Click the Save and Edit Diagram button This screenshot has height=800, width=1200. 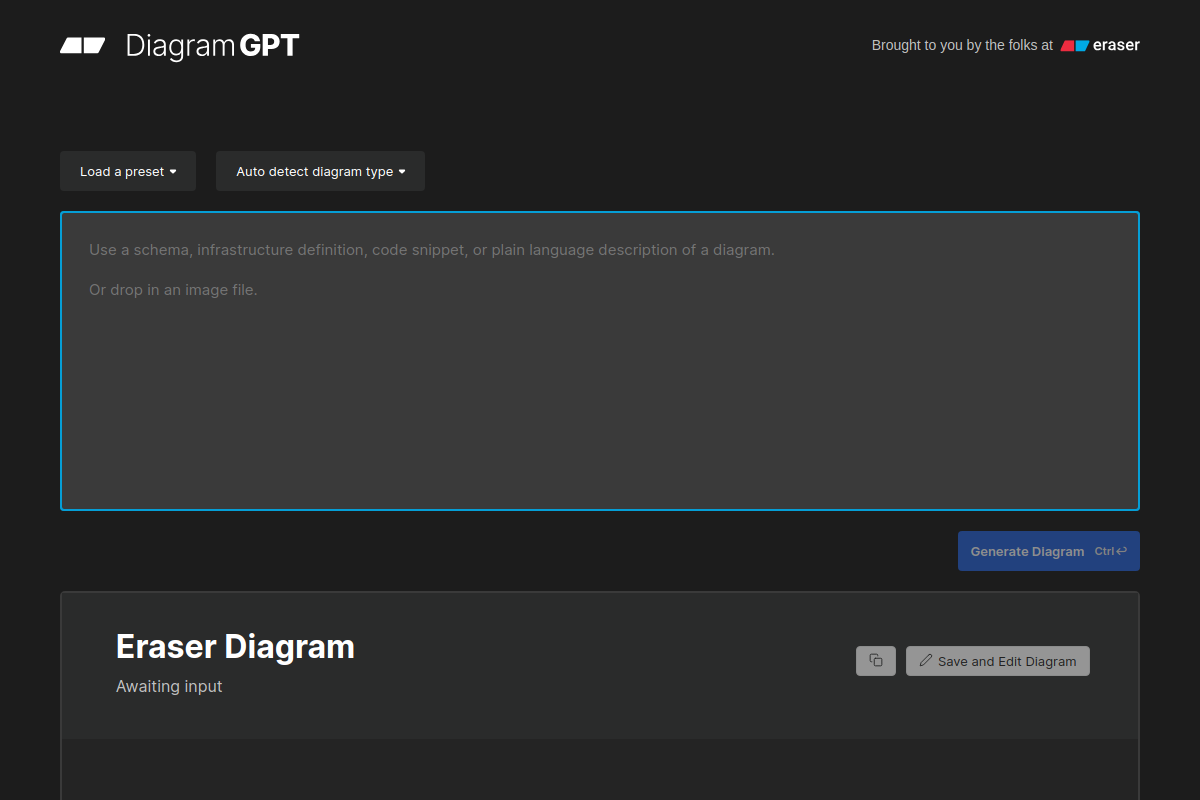click(998, 661)
